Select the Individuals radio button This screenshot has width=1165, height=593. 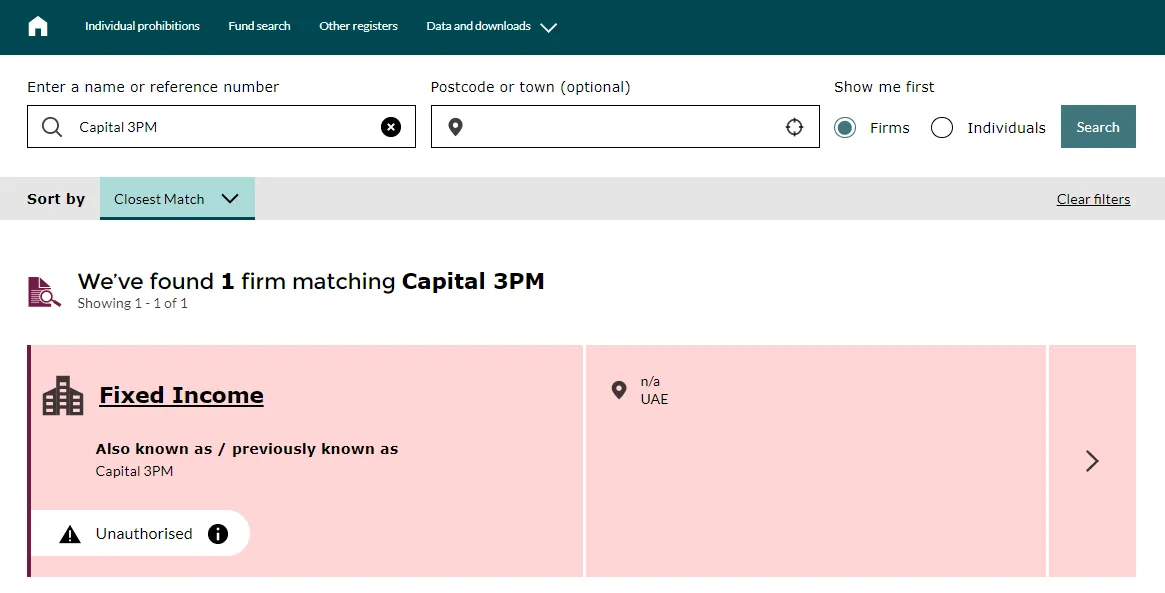point(942,128)
